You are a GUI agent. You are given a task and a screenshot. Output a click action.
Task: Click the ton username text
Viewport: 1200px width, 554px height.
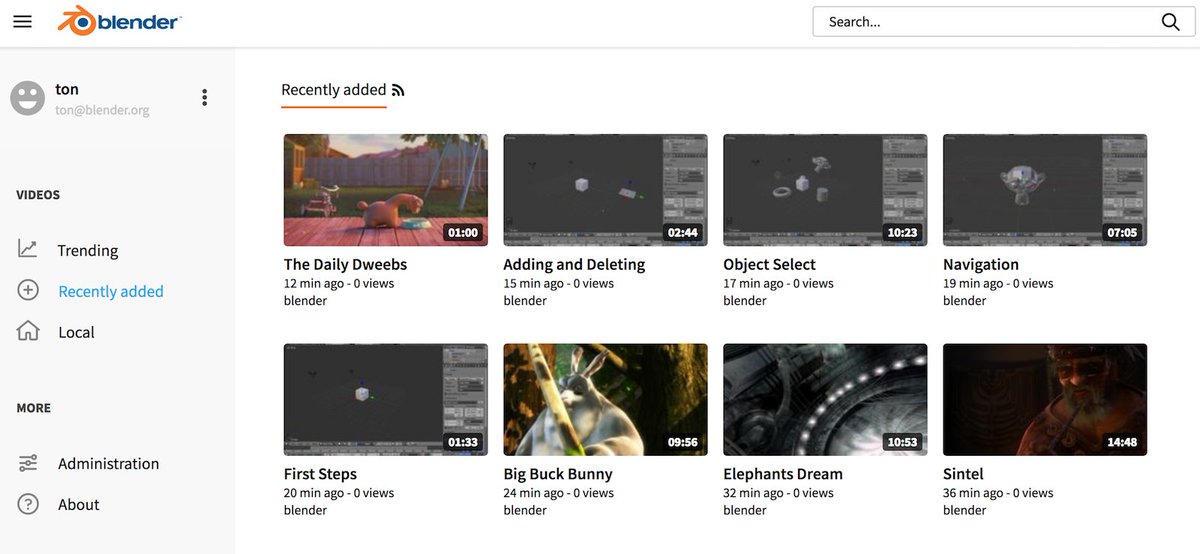tap(67, 89)
